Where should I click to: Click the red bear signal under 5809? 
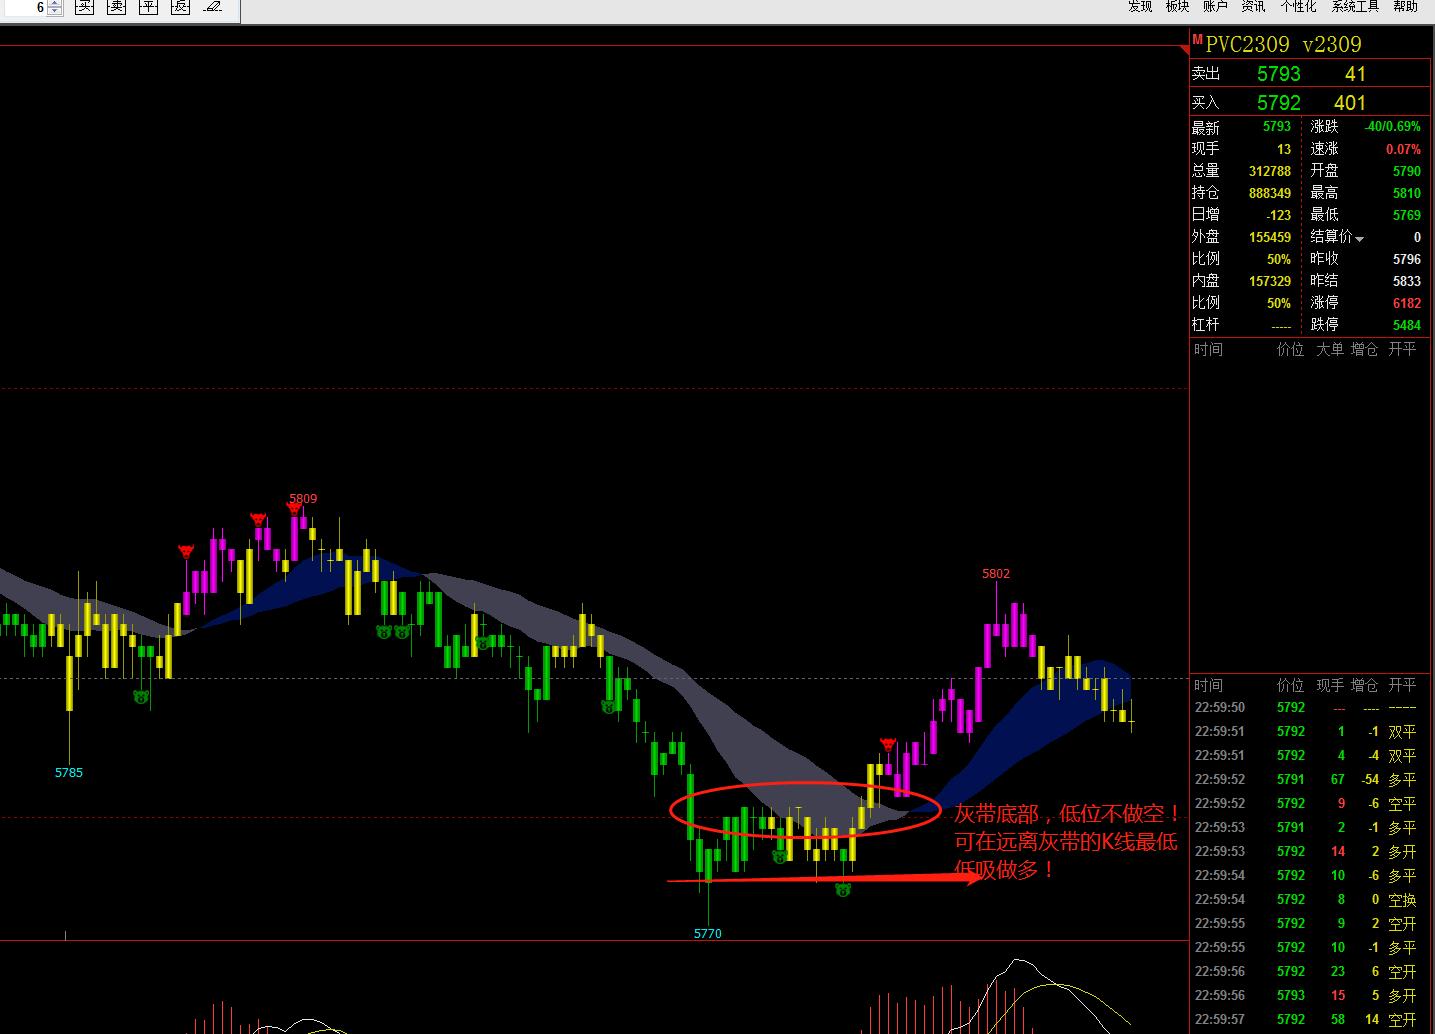coord(293,508)
